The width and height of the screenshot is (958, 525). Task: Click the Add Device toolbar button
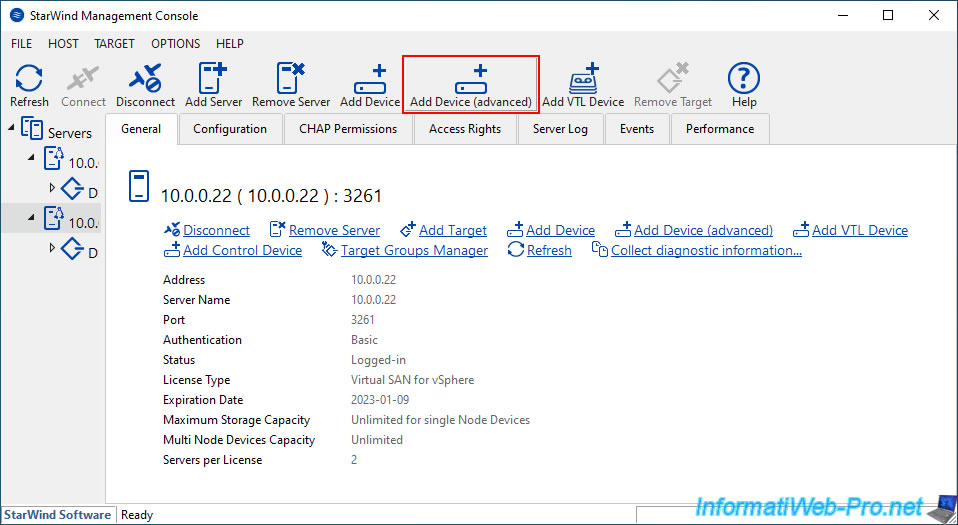370,84
